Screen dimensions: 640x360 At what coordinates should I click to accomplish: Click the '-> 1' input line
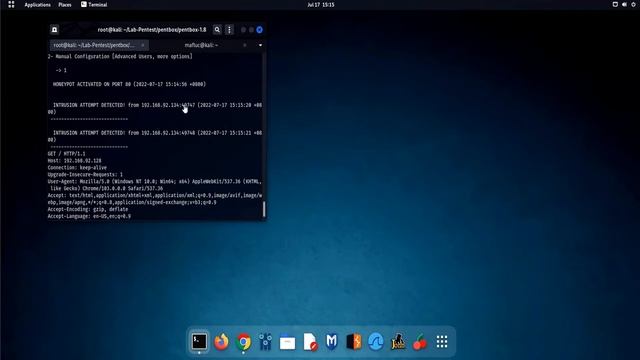coord(61,70)
